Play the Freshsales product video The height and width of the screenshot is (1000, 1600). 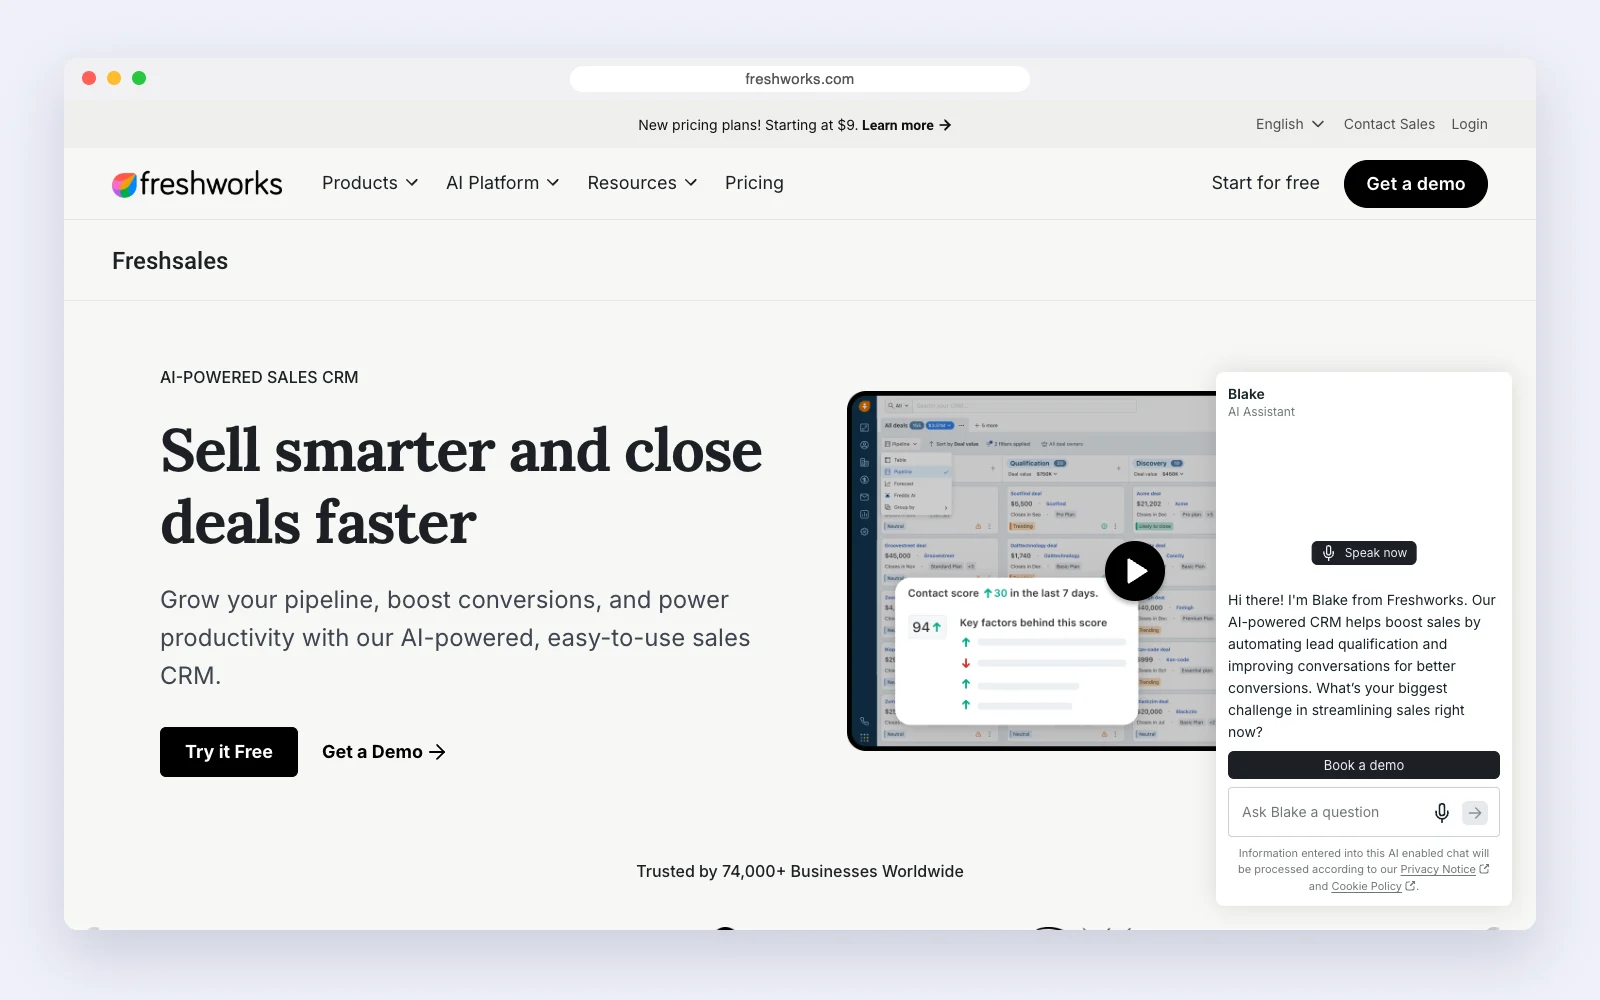point(1135,571)
